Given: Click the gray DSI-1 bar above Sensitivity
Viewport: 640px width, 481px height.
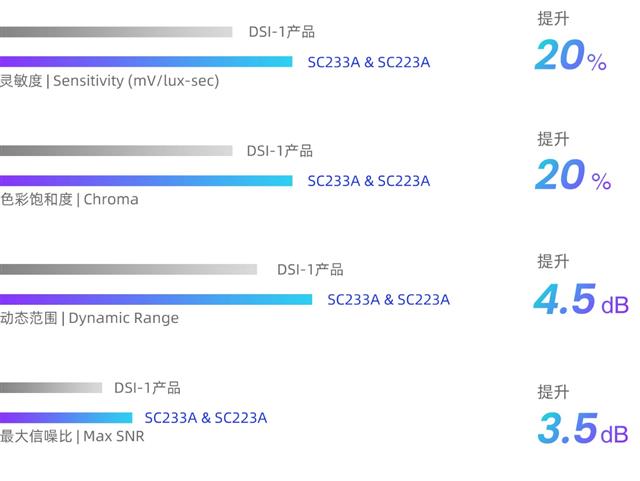Looking at the screenshot, I should pyautogui.click(x=115, y=32).
